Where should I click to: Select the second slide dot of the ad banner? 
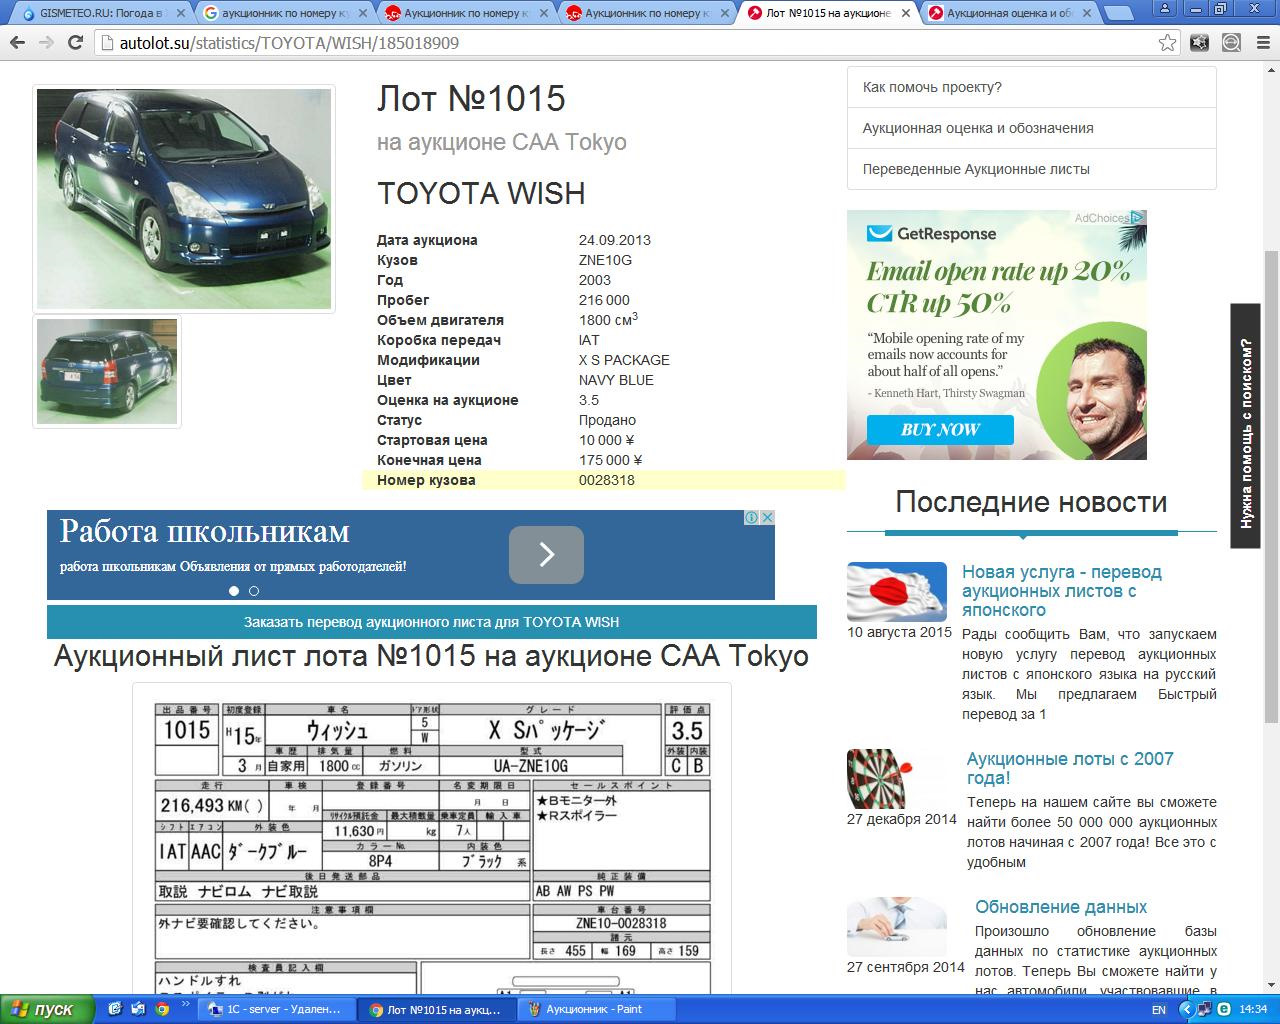tap(253, 591)
